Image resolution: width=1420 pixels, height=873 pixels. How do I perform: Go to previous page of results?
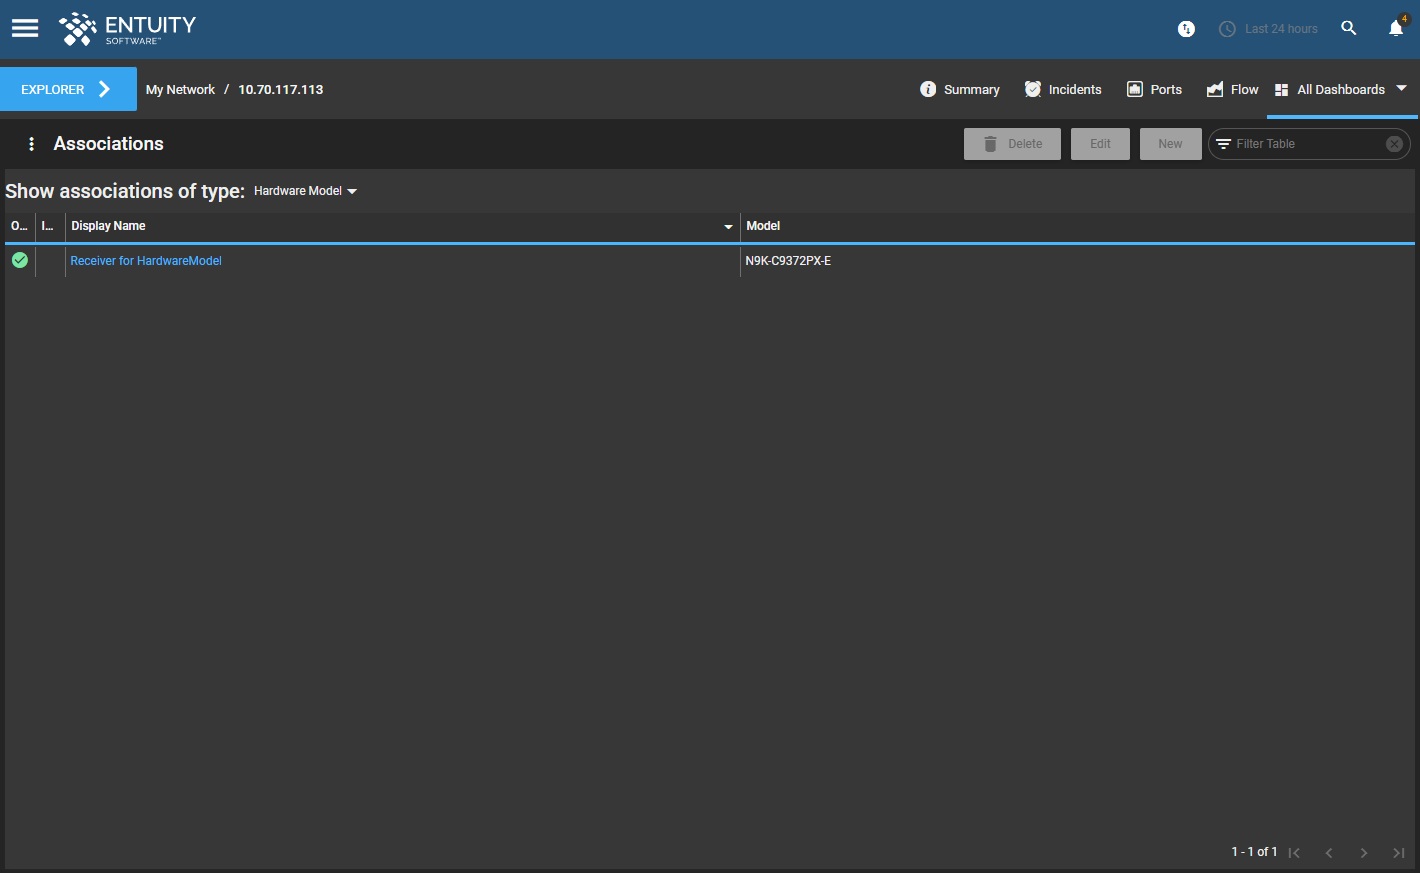pyautogui.click(x=1329, y=853)
